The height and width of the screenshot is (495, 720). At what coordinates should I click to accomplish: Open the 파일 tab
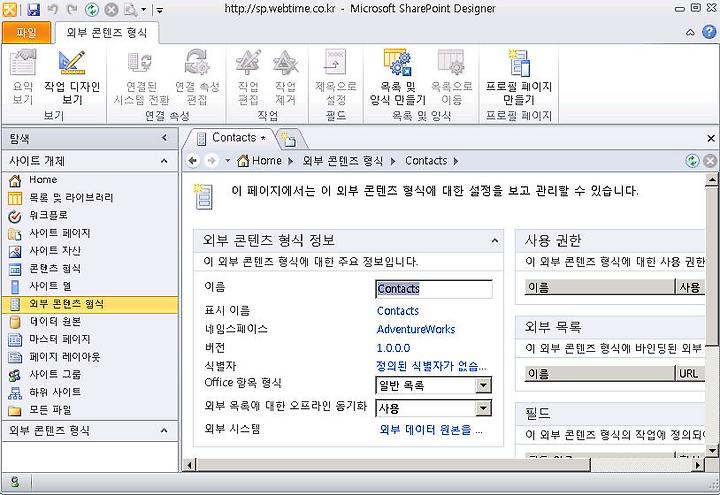point(26,33)
